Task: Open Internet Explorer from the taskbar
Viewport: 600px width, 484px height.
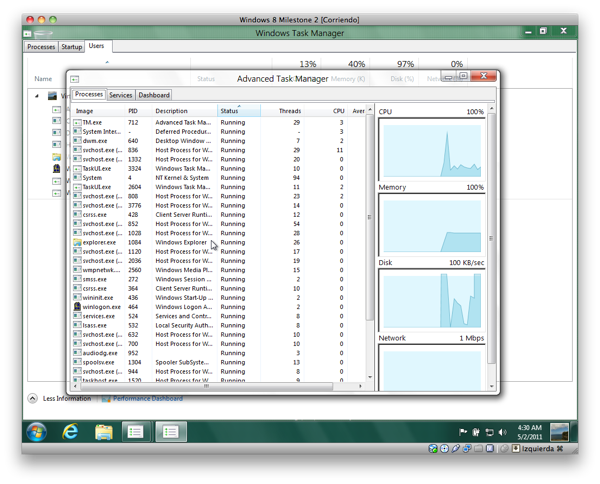Action: coord(70,432)
